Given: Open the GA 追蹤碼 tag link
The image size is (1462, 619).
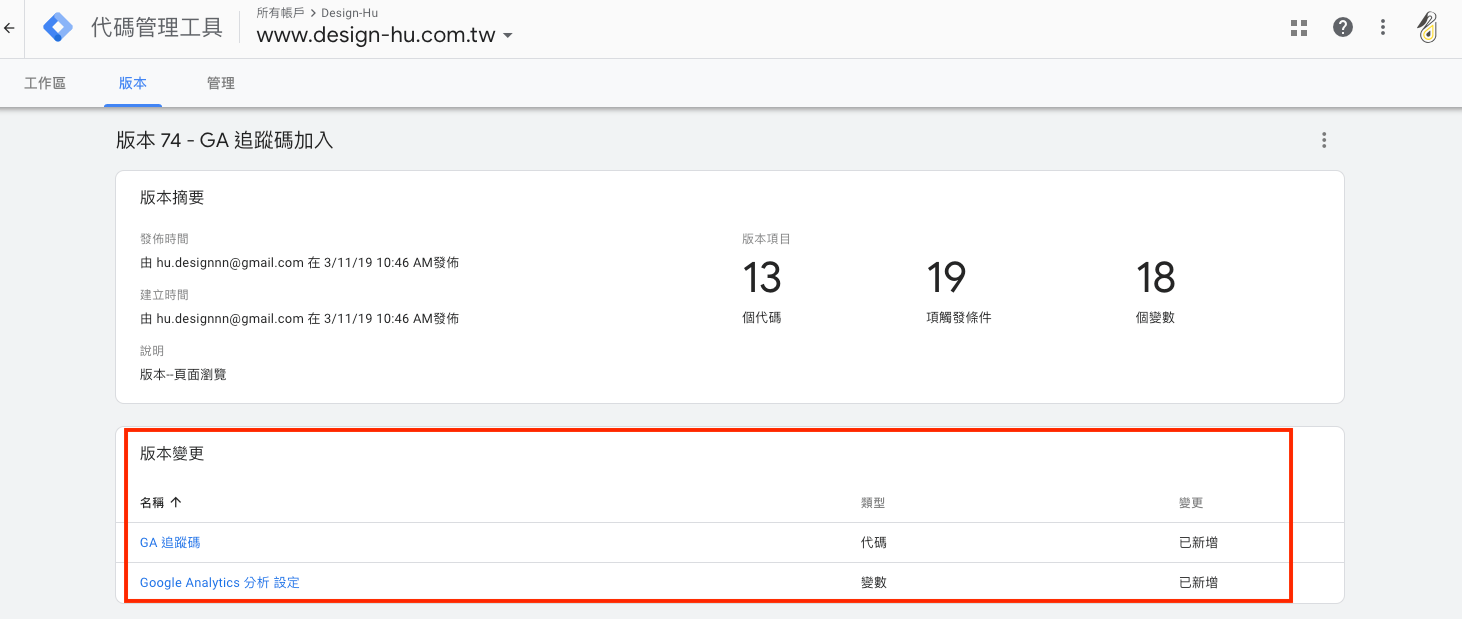Looking at the screenshot, I should point(170,542).
